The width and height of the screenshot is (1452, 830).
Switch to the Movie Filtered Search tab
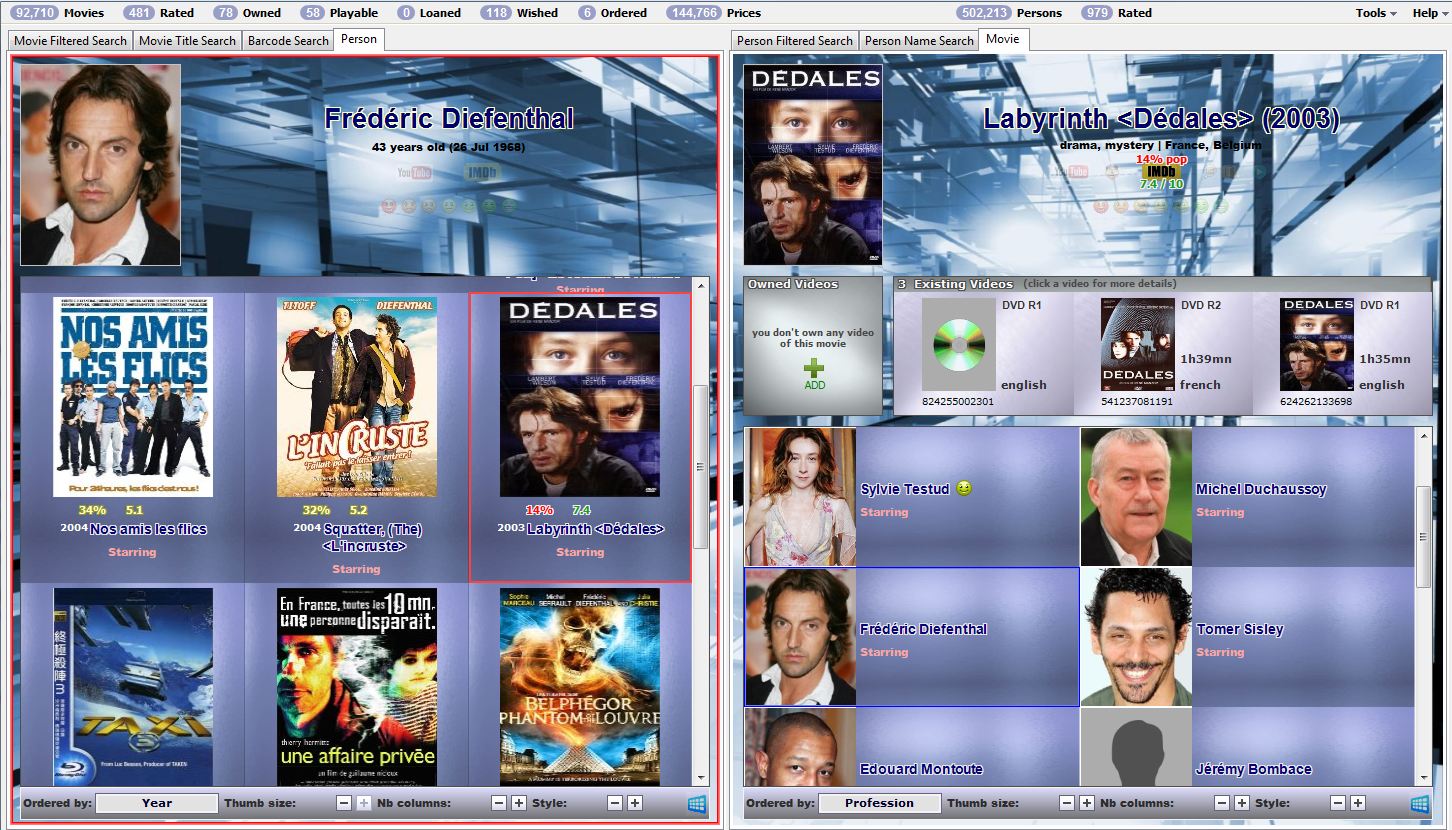point(70,41)
